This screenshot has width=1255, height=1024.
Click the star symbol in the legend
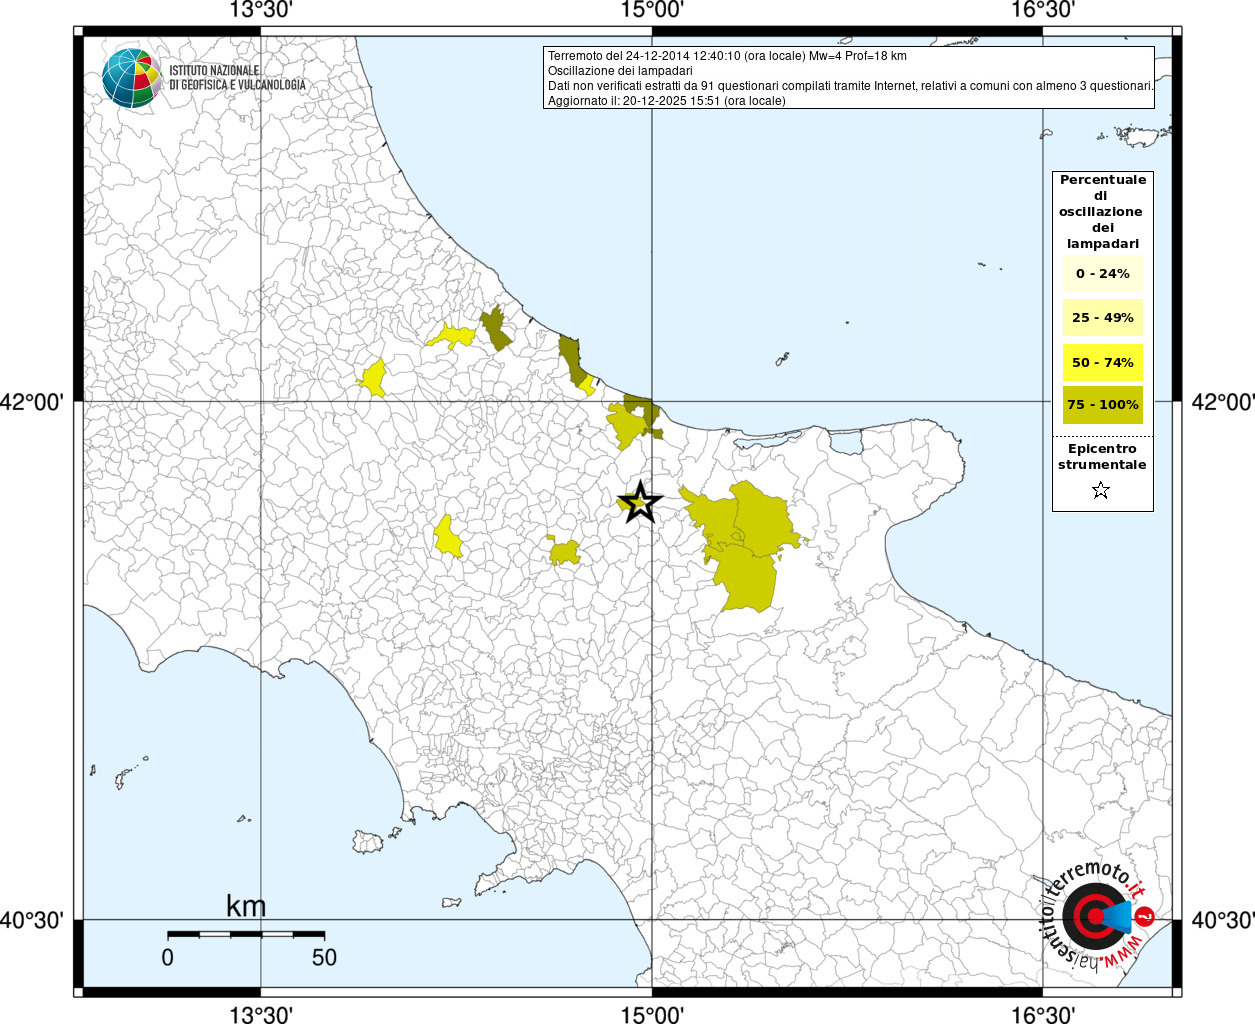[1101, 490]
